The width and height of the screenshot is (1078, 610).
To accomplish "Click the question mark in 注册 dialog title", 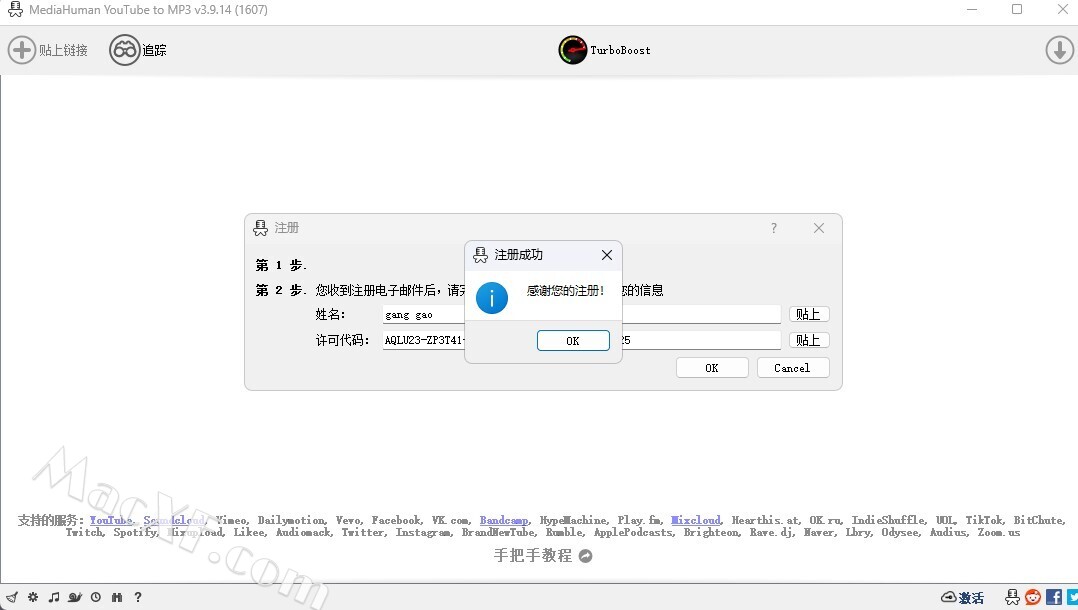I will 774,228.
